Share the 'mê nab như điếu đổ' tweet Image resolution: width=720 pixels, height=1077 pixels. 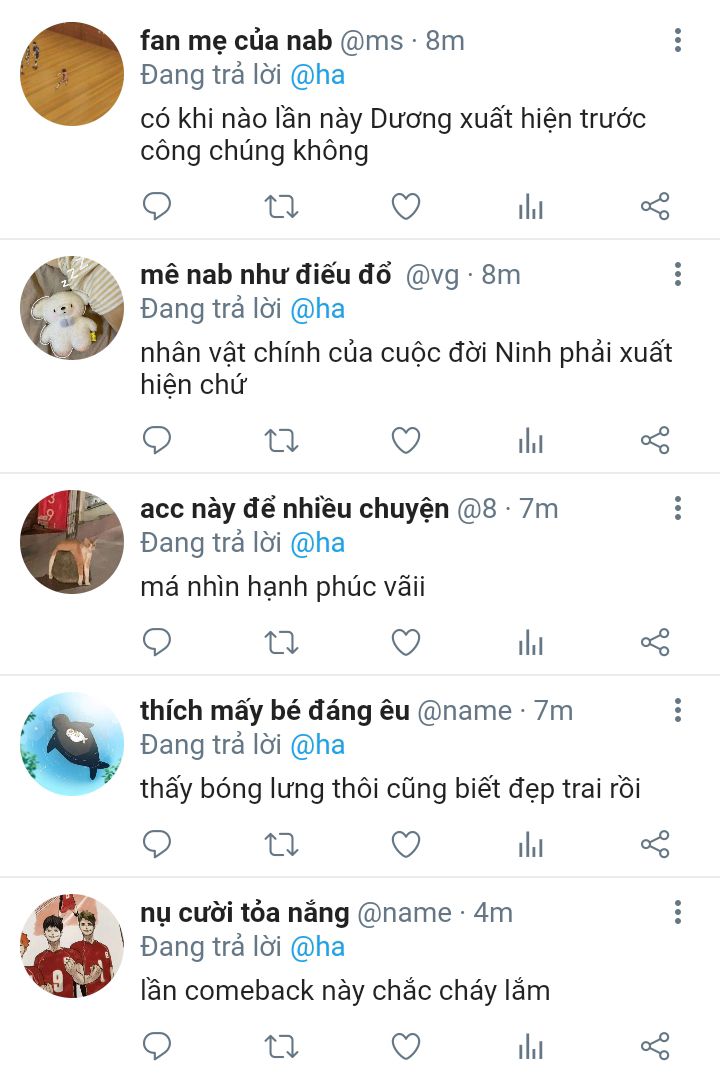(x=655, y=440)
